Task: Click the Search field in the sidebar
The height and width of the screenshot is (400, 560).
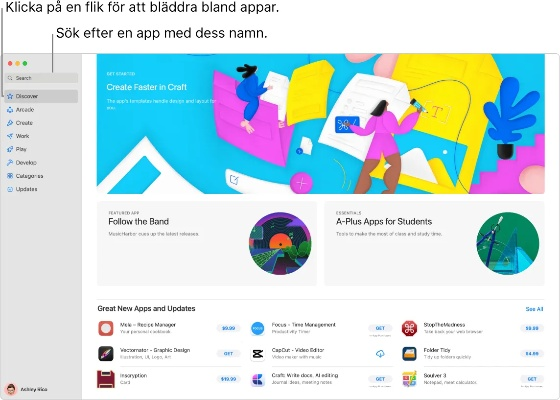Action: coord(41,78)
